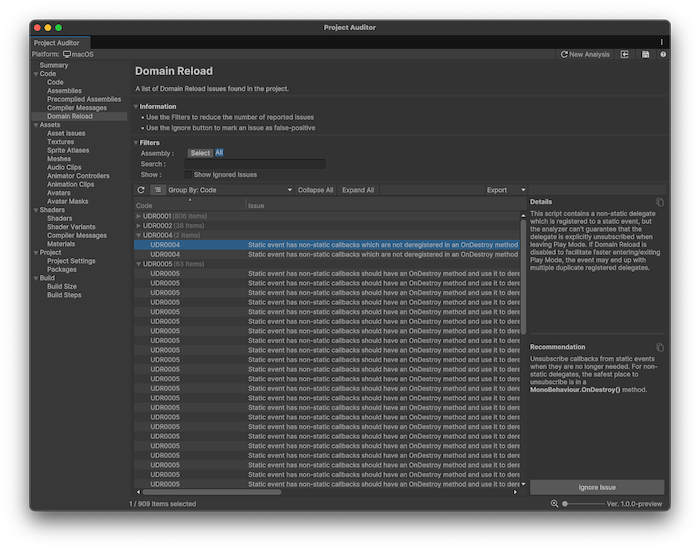Copy the Details text using the copy icon
Viewport: 700px width, 550px height.
click(x=659, y=202)
